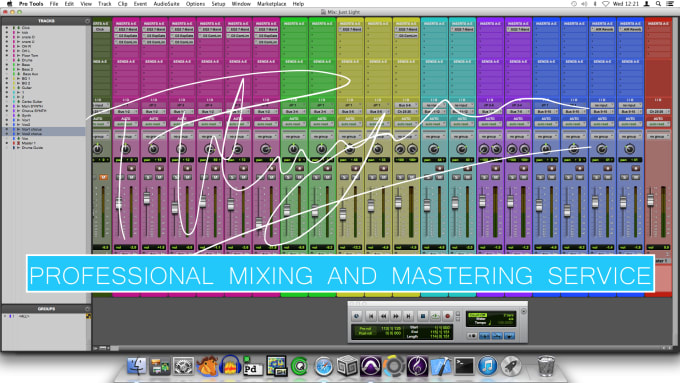This screenshot has height=383, width=680.
Task: Open the auto read selector on the kick strip
Action: (126, 124)
